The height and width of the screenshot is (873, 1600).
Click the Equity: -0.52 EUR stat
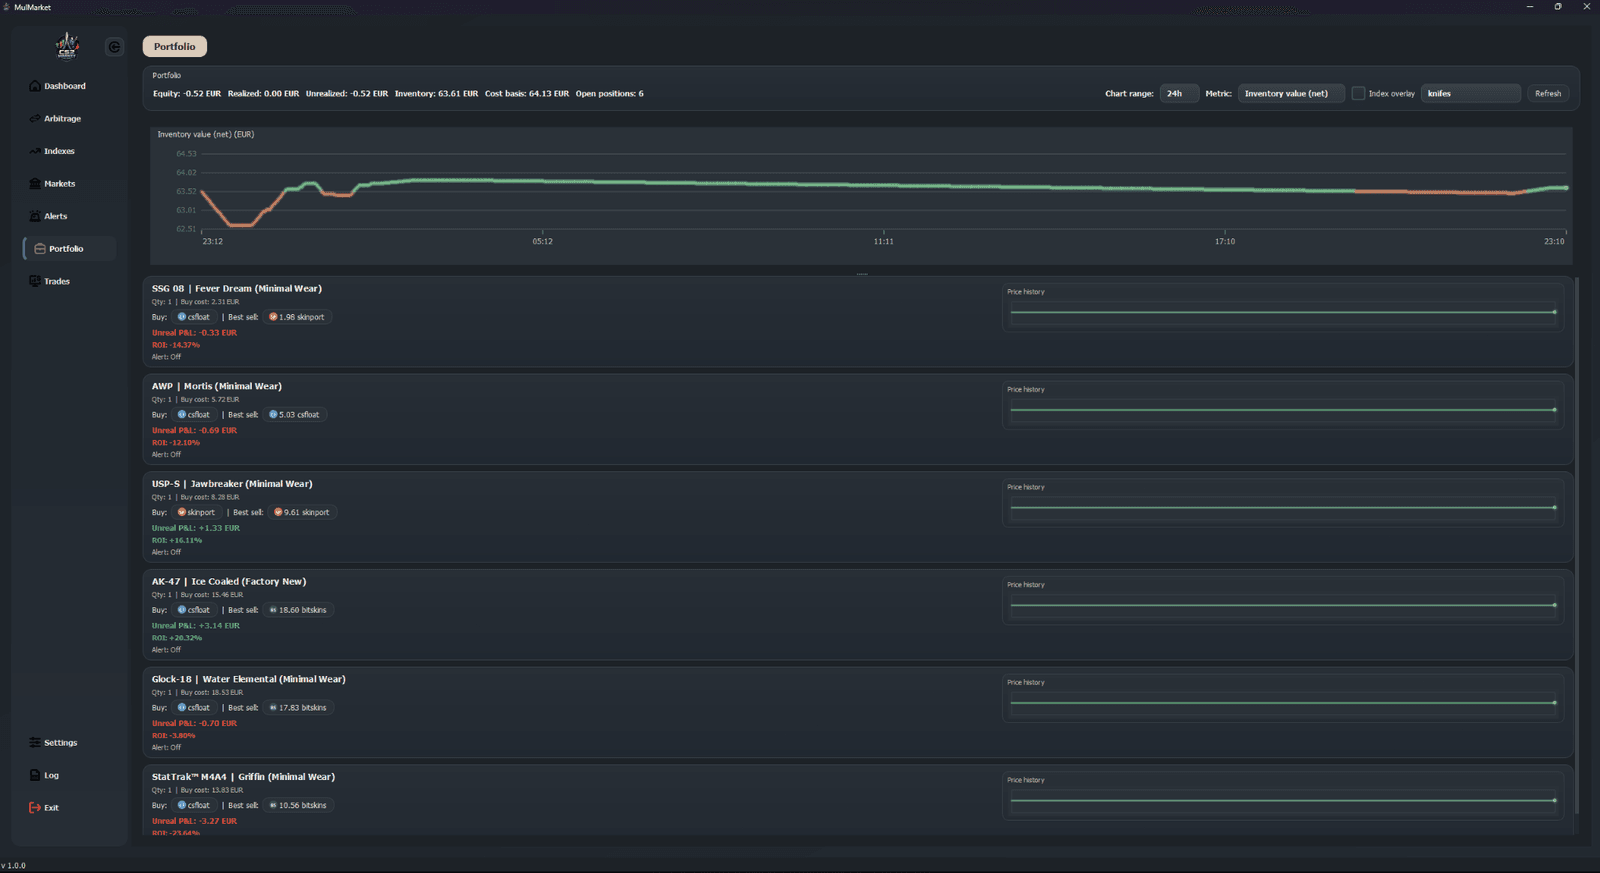point(187,94)
